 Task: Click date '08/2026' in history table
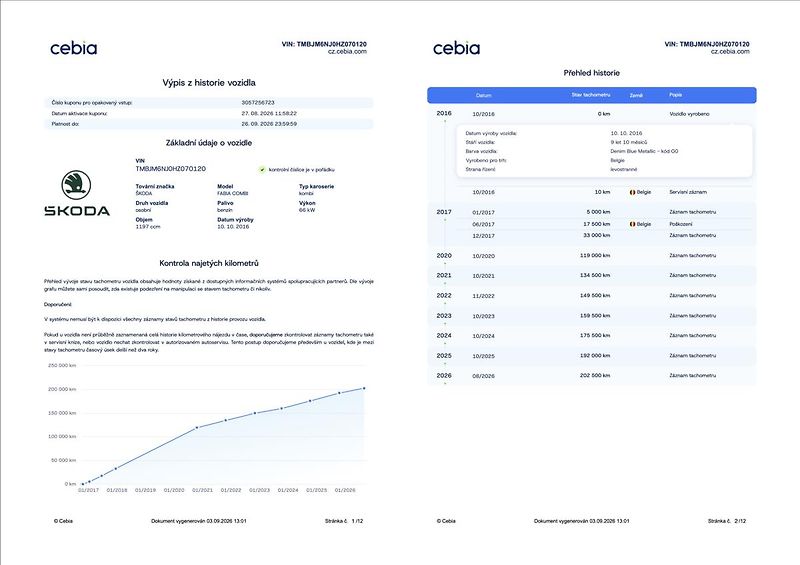483,376
